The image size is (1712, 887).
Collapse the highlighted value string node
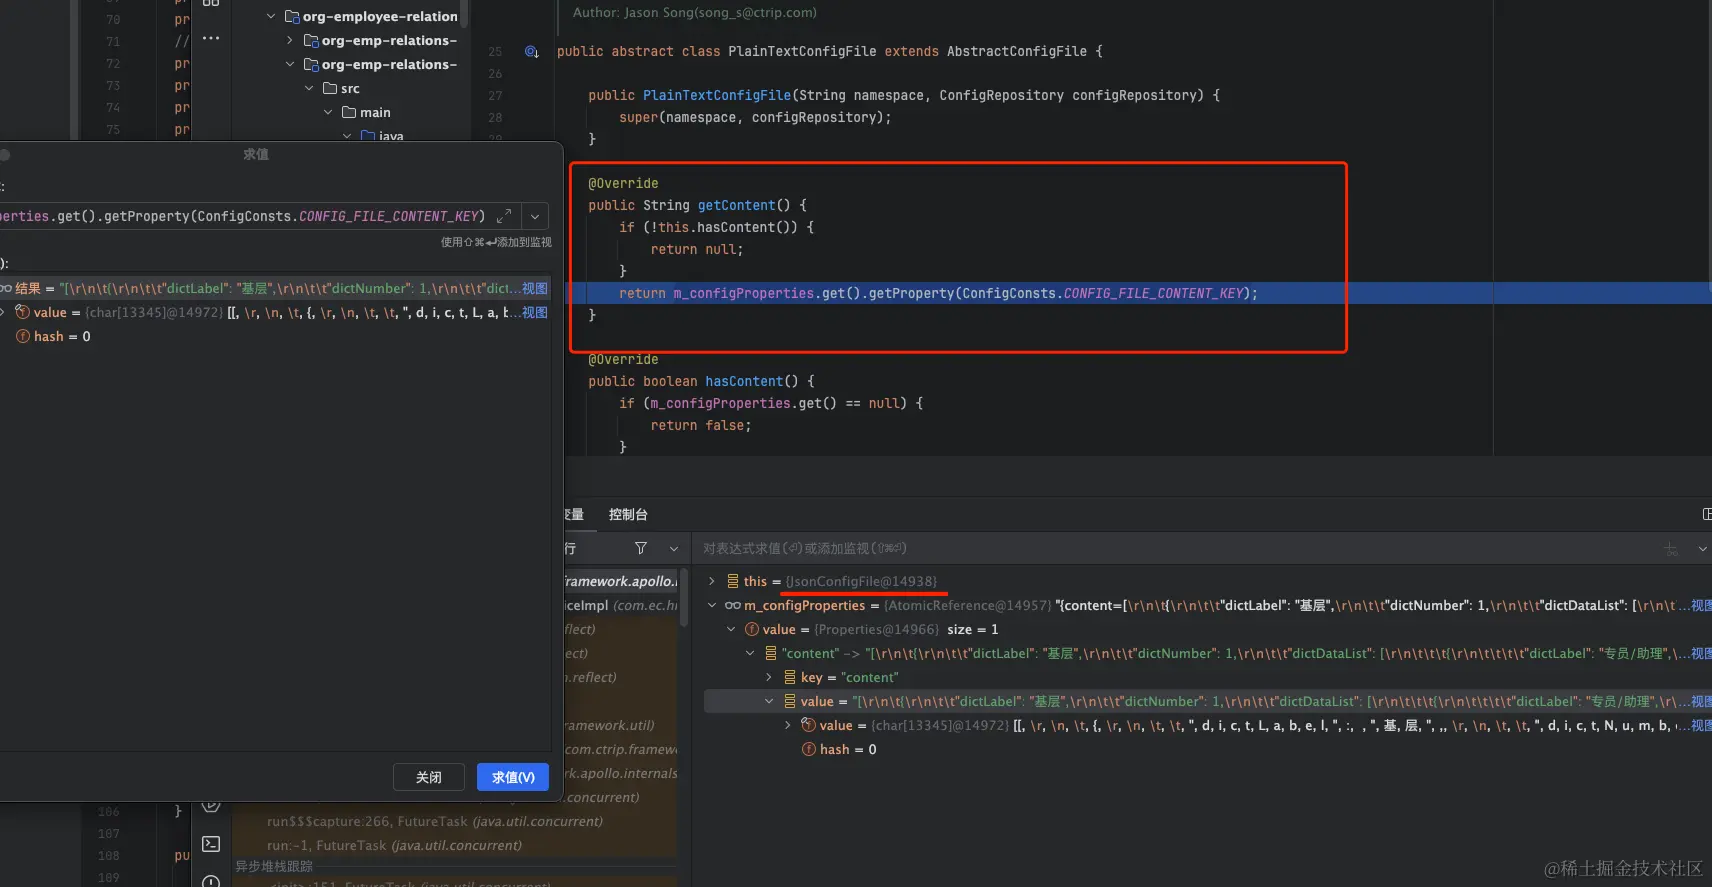(769, 701)
